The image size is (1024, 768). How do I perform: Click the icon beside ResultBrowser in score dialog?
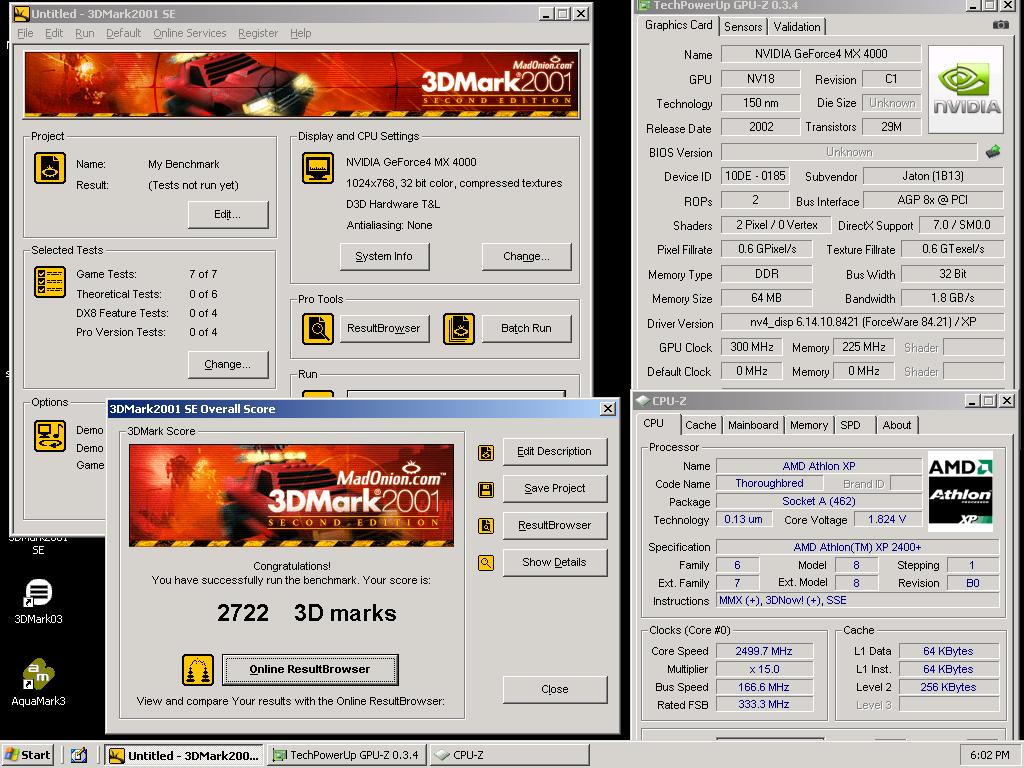coord(486,526)
